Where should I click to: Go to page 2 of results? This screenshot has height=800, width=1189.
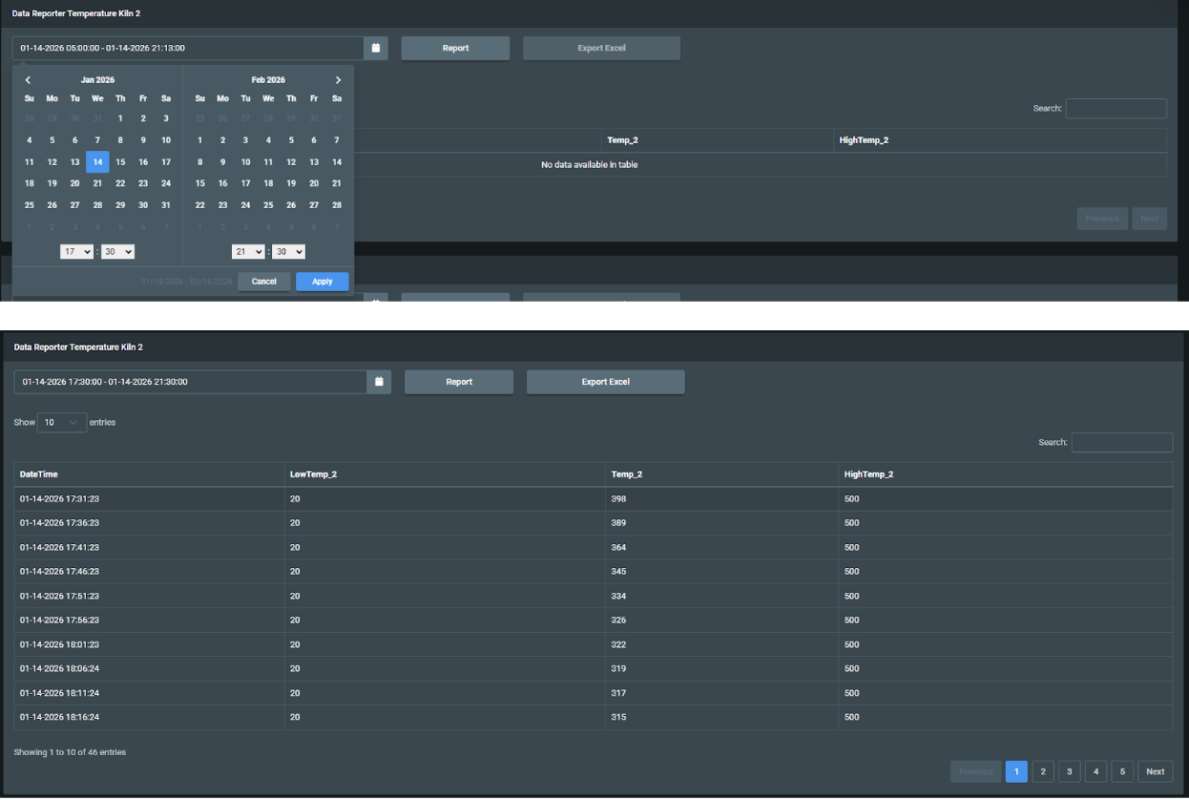coord(1042,772)
